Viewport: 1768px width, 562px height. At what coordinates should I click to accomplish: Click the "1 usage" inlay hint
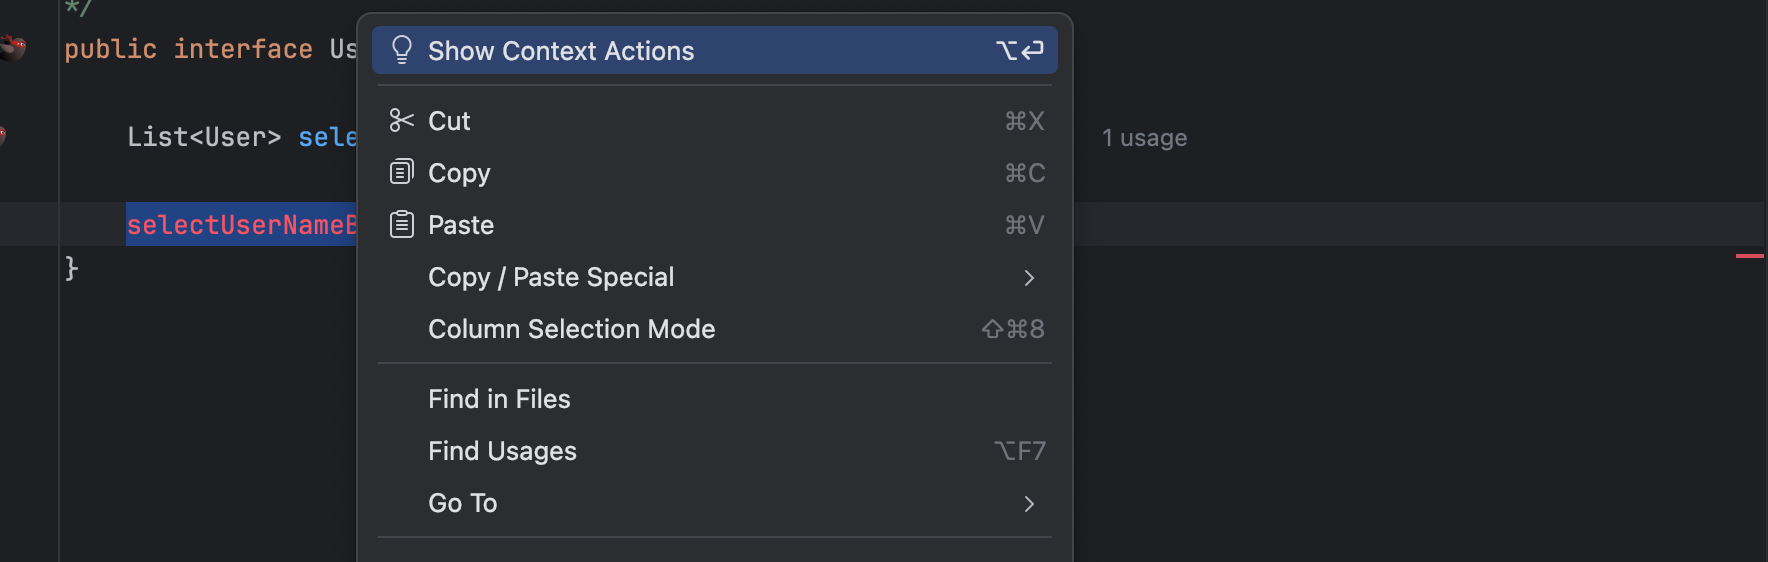(1144, 138)
